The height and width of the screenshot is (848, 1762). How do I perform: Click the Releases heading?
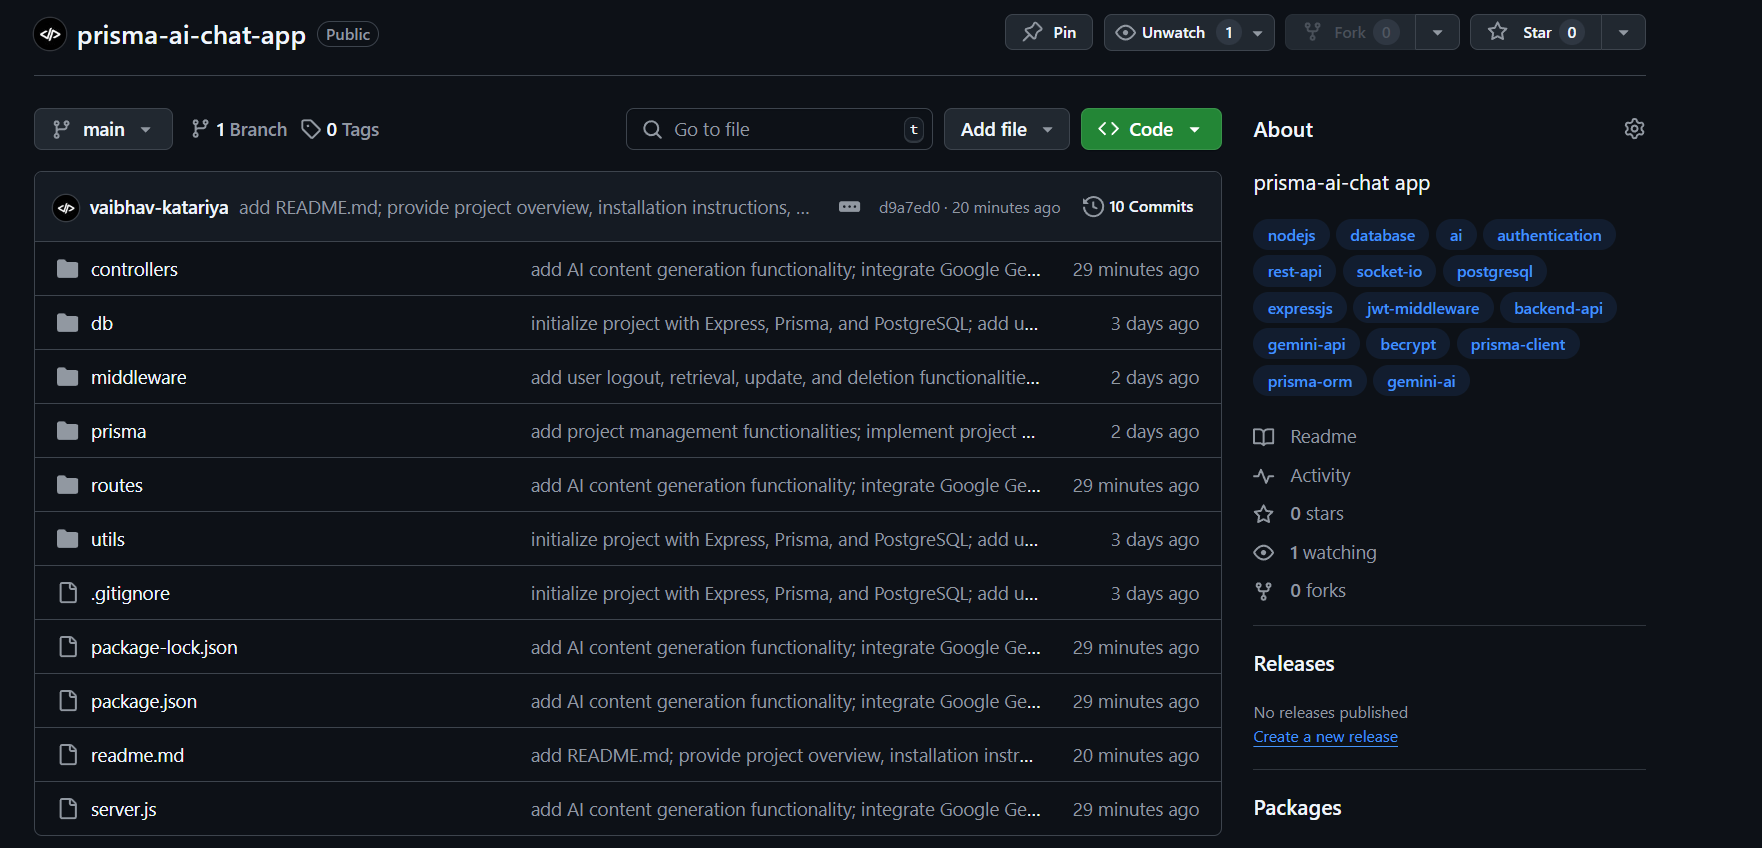pos(1294,664)
